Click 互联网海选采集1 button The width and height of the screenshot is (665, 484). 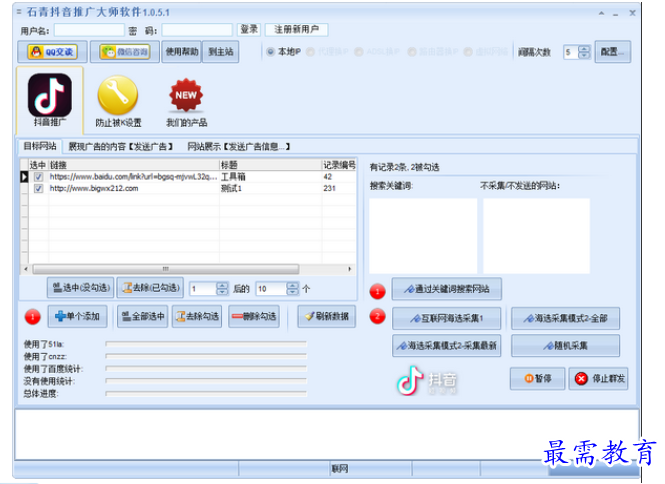pos(447,319)
